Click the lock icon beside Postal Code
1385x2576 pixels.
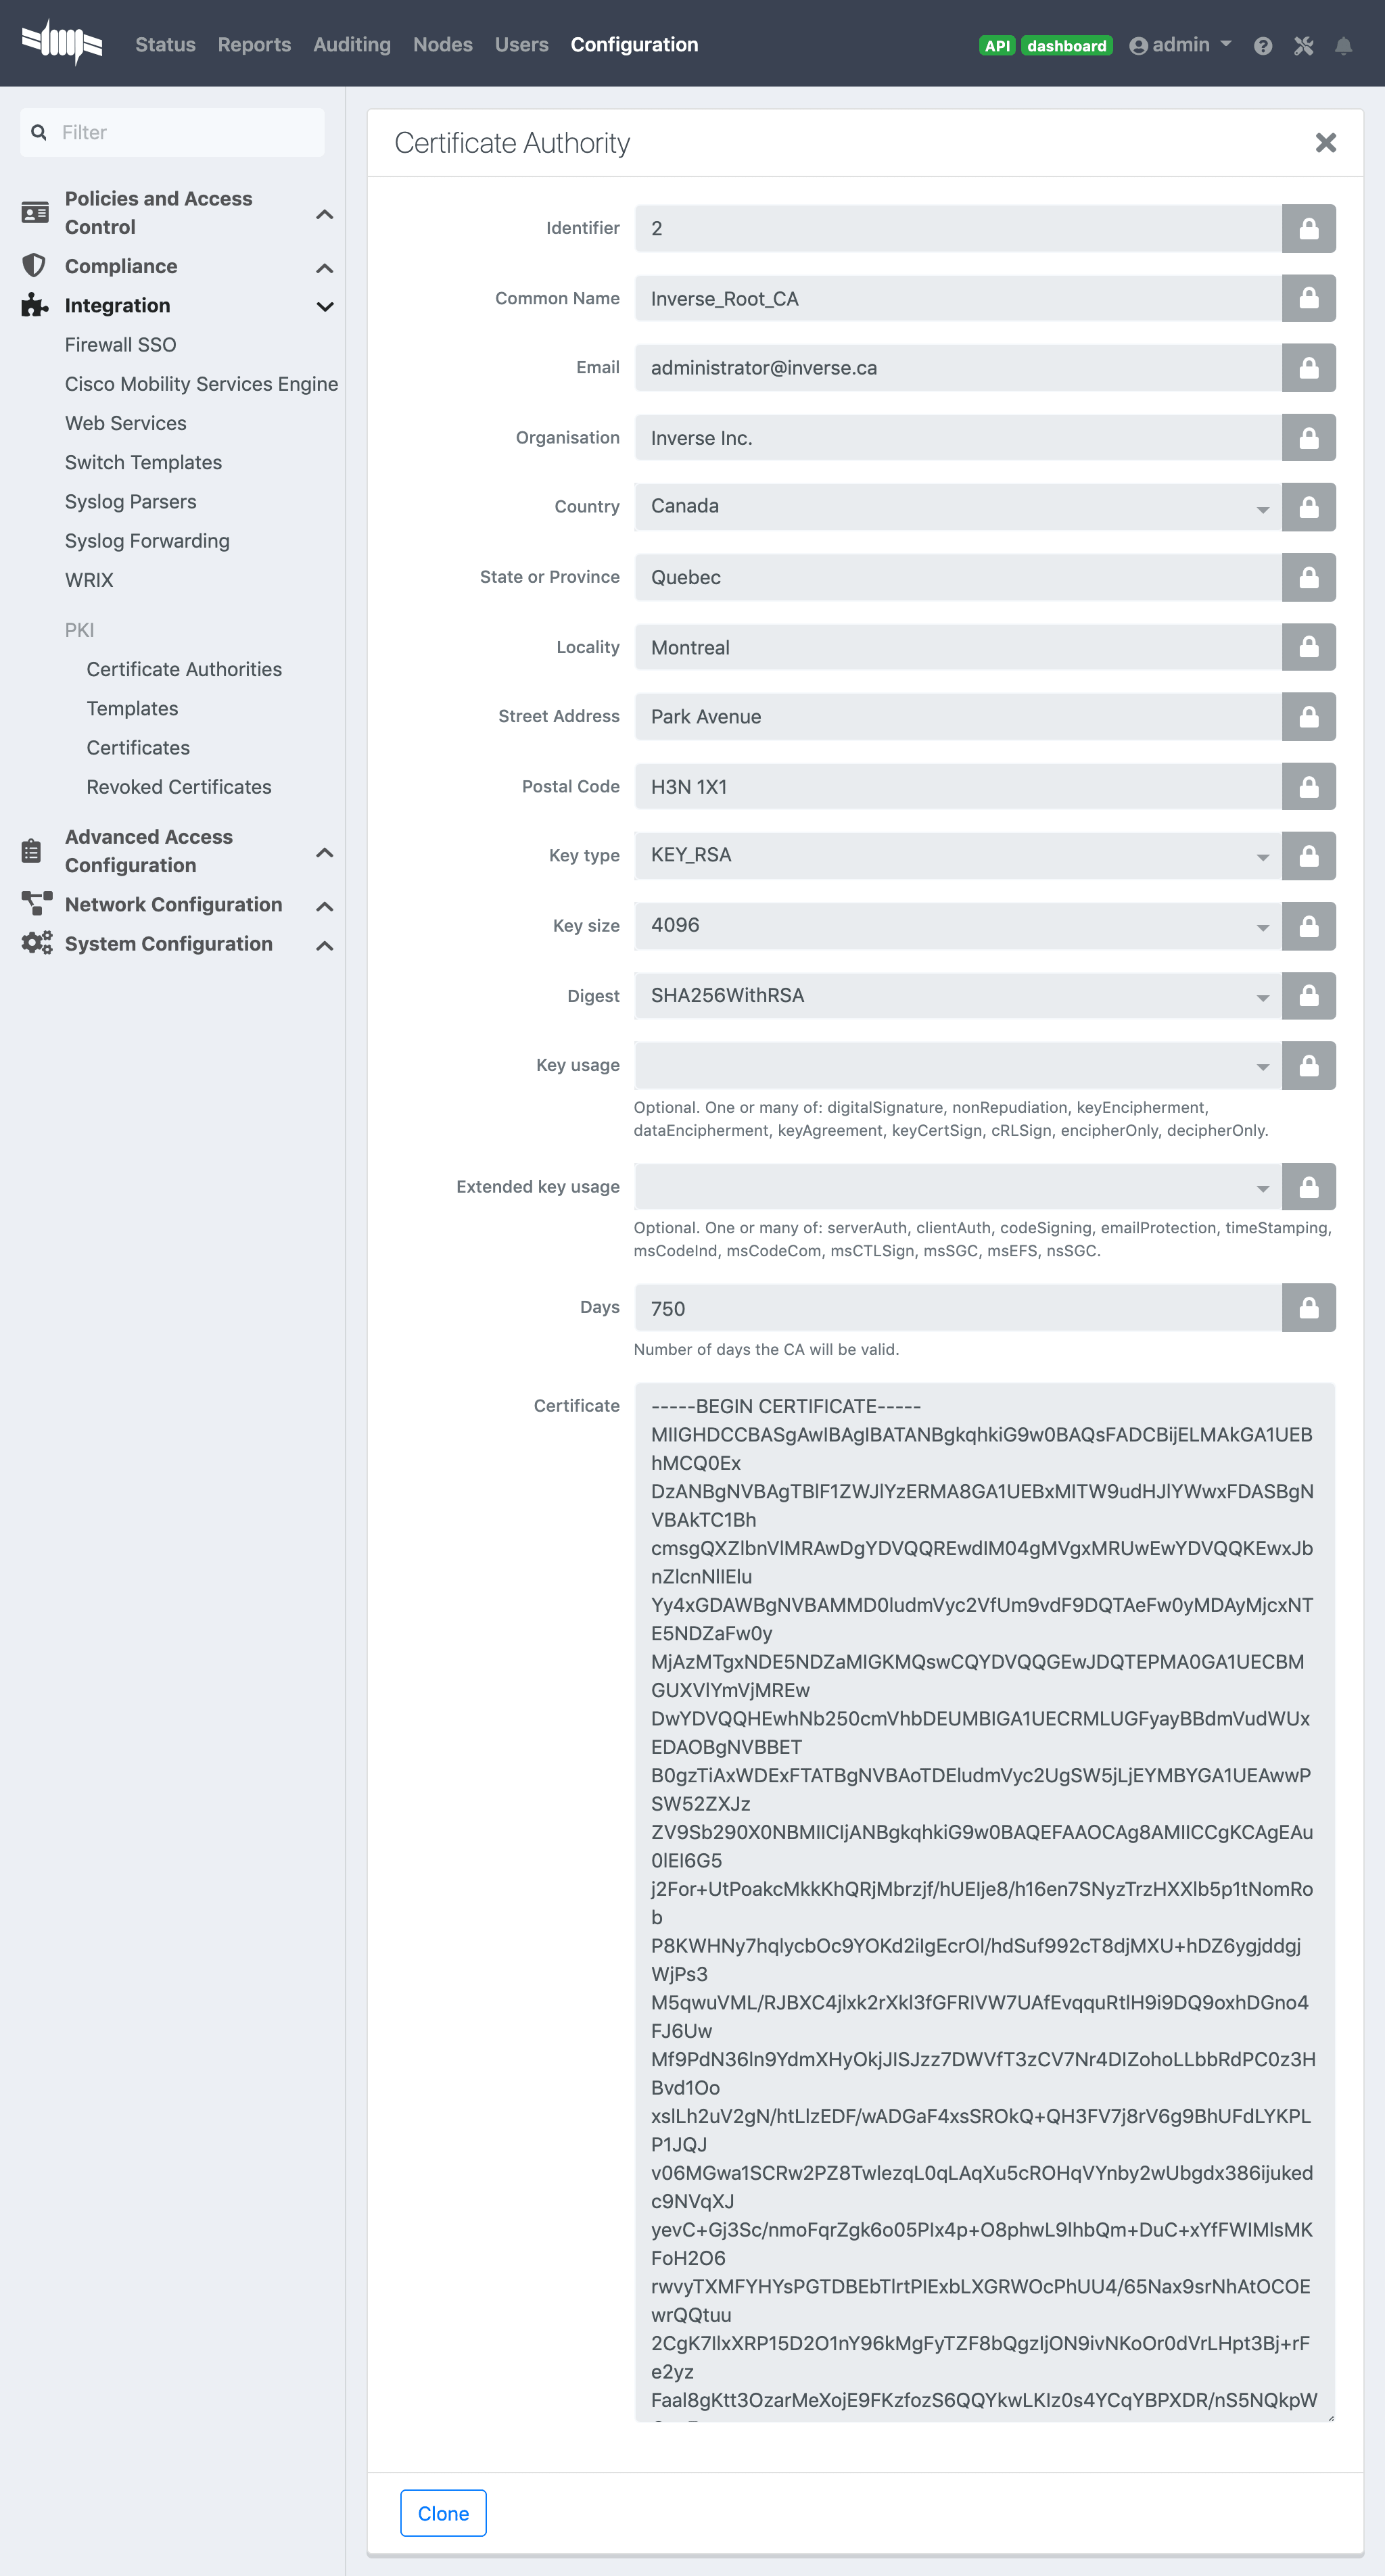(x=1308, y=787)
